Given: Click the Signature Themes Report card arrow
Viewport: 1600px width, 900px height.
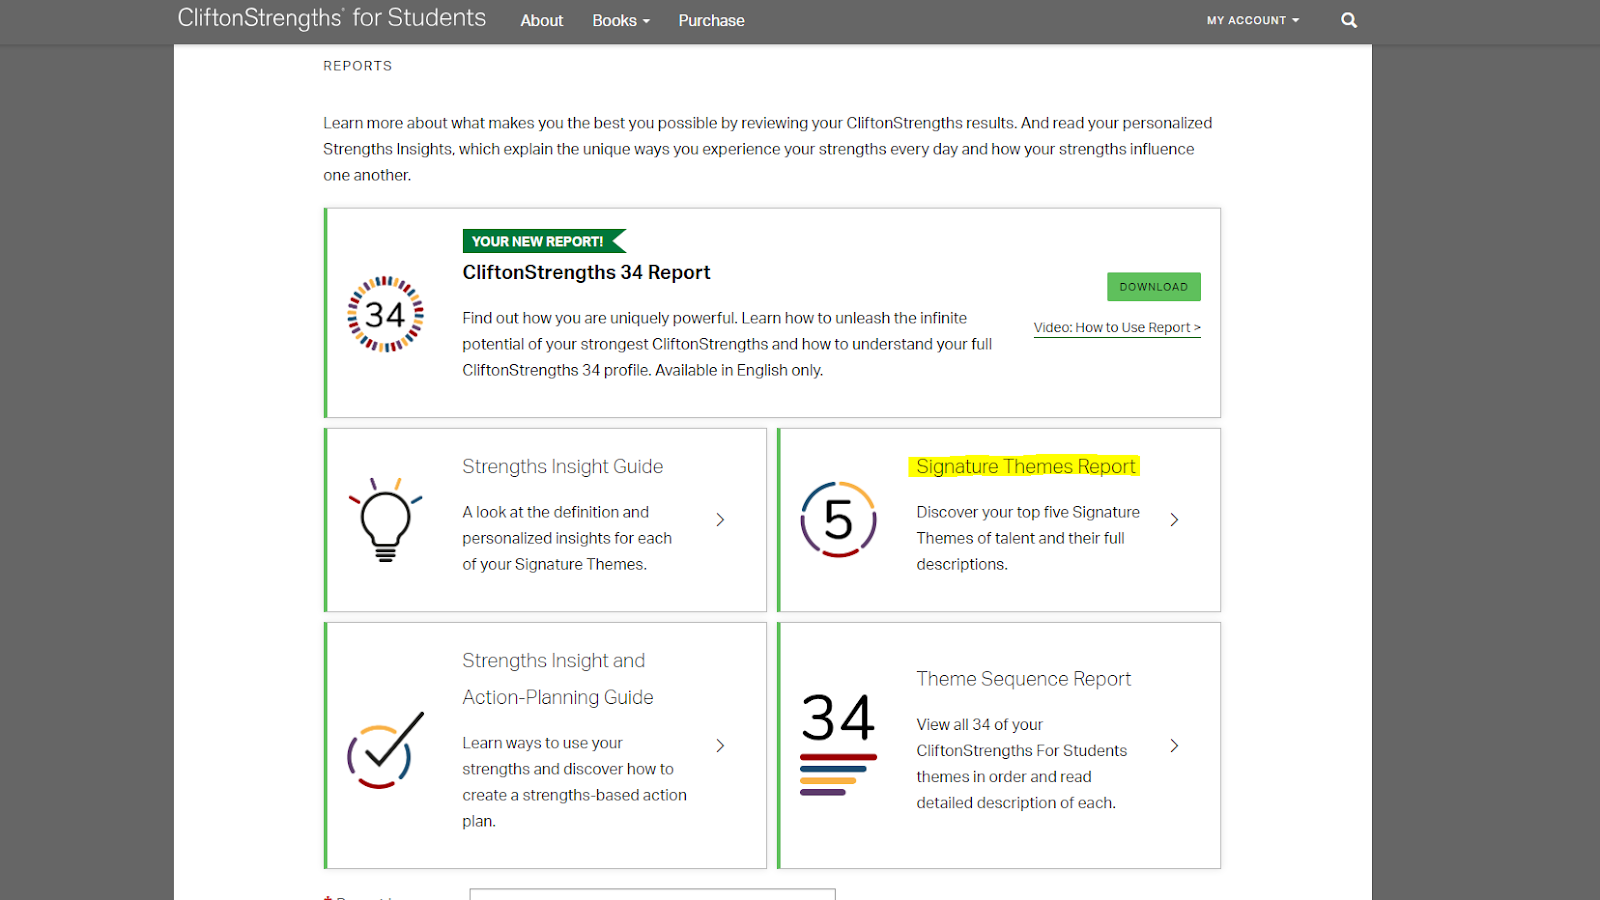Looking at the screenshot, I should [x=1174, y=520].
